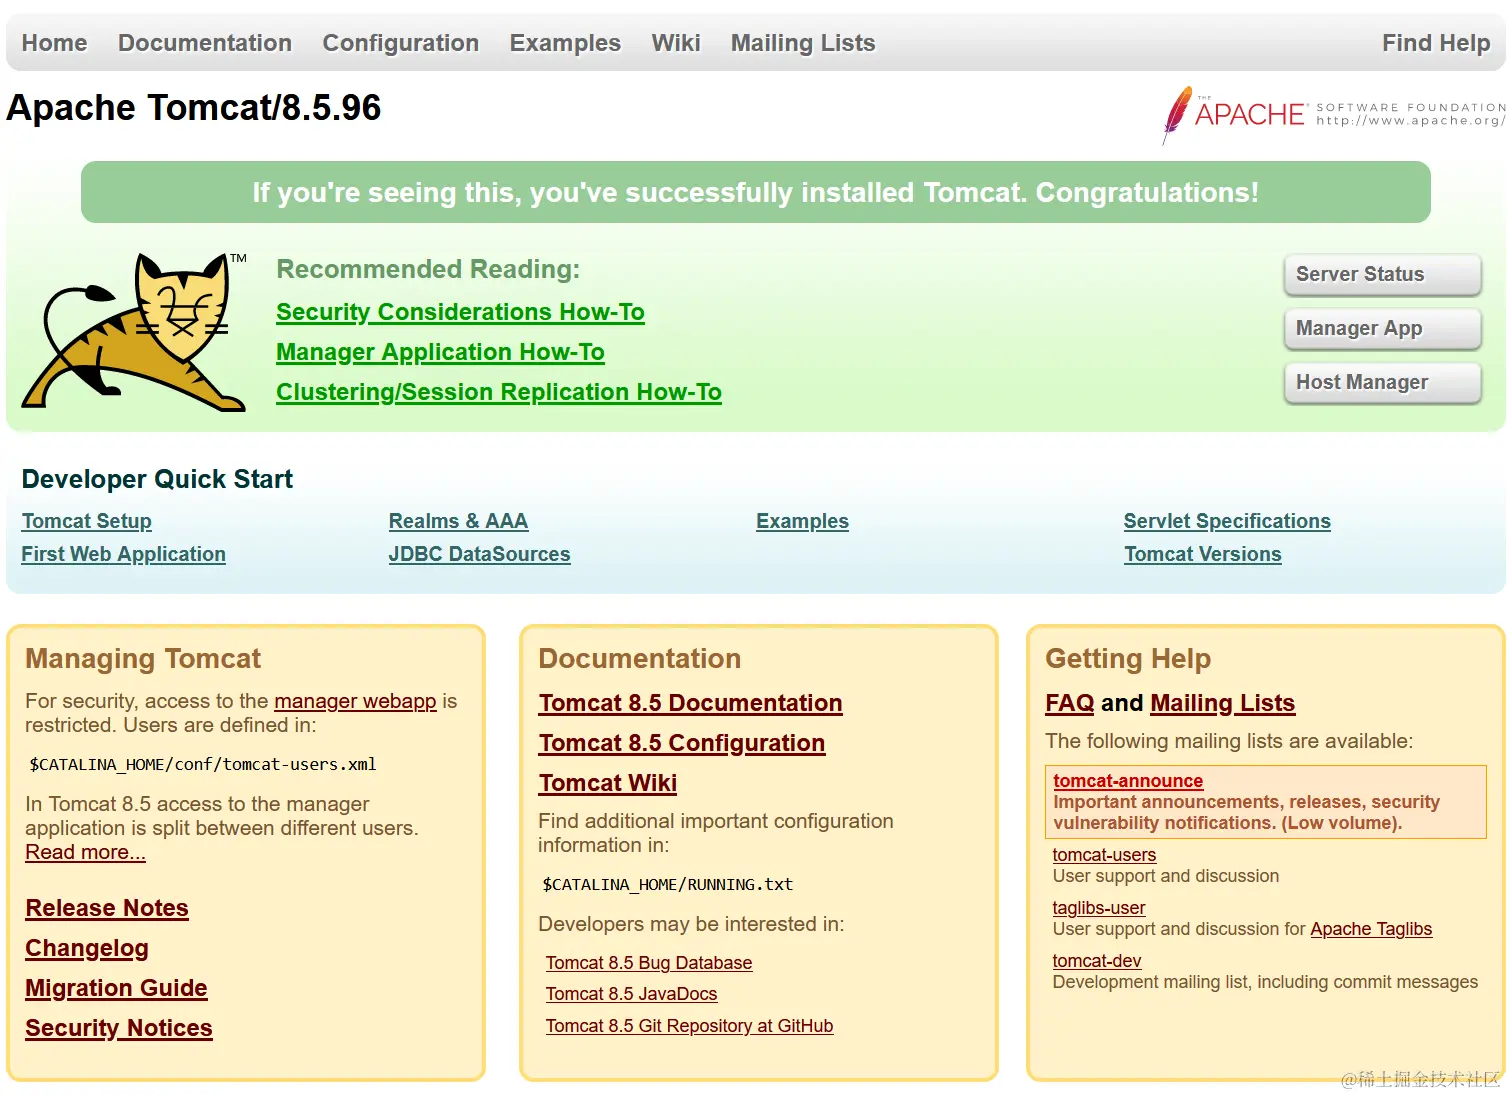Select Examples in the top navigation bar
The width and height of the screenshot is (1507, 1096).
[x=565, y=43]
